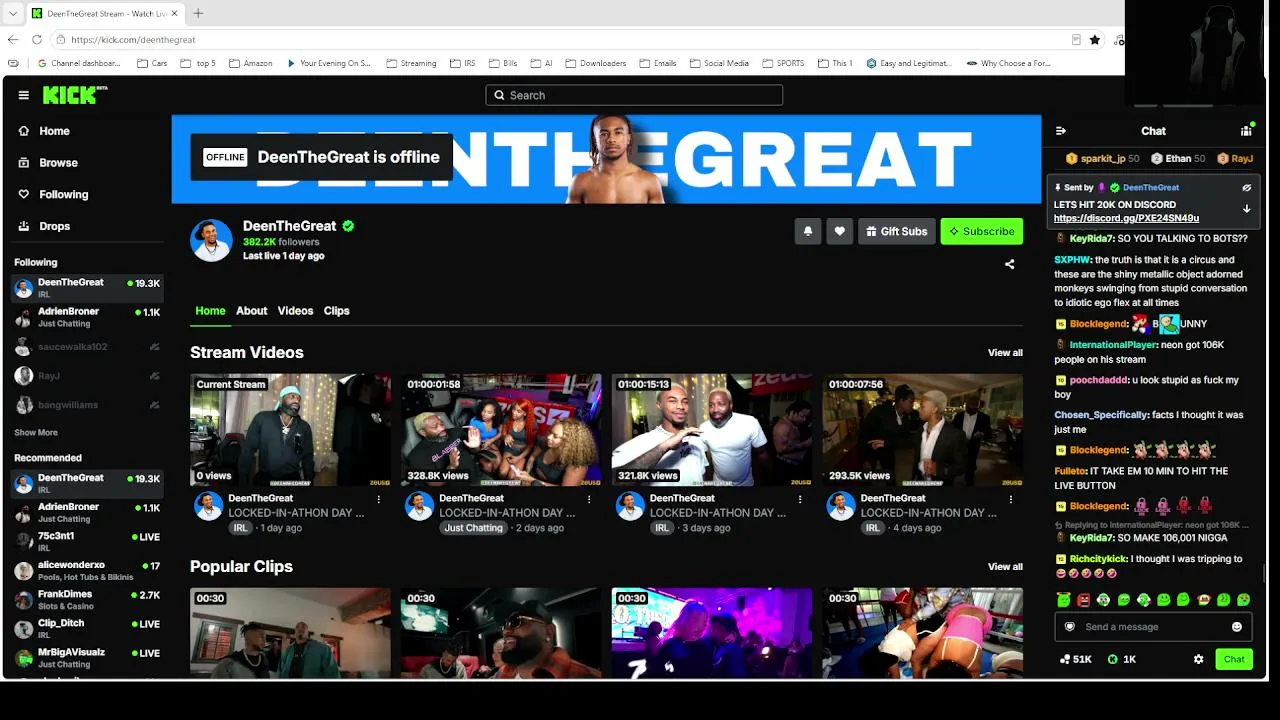The height and width of the screenshot is (720, 1280).
Task: Click the browser address bar URL
Action: coord(133,40)
